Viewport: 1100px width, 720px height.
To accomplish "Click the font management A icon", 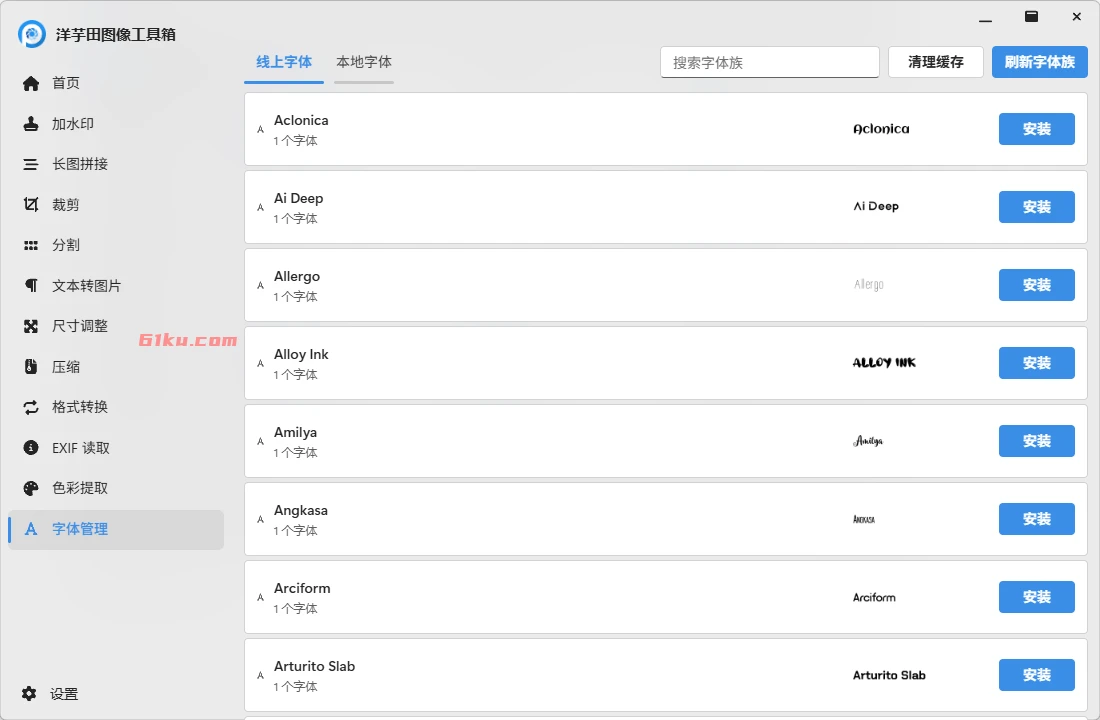I will point(31,529).
